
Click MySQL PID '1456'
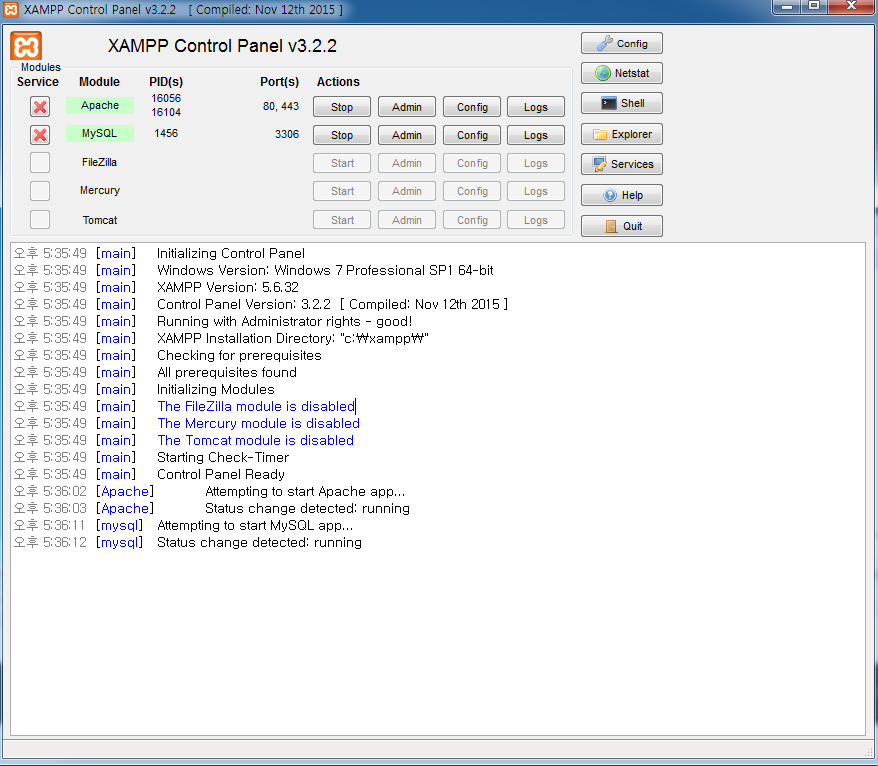coord(166,133)
